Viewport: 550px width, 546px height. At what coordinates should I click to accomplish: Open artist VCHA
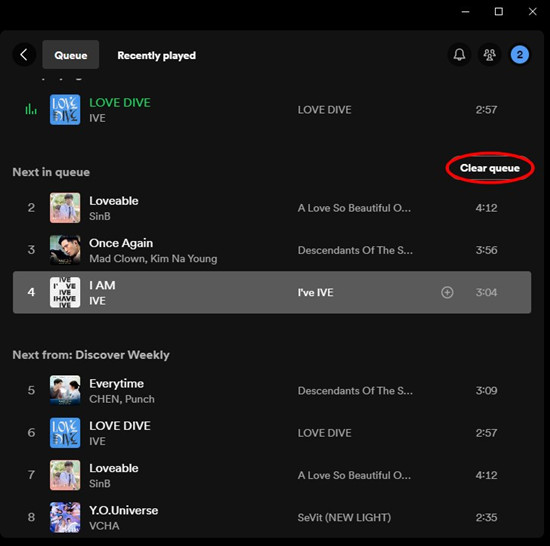coord(104,526)
